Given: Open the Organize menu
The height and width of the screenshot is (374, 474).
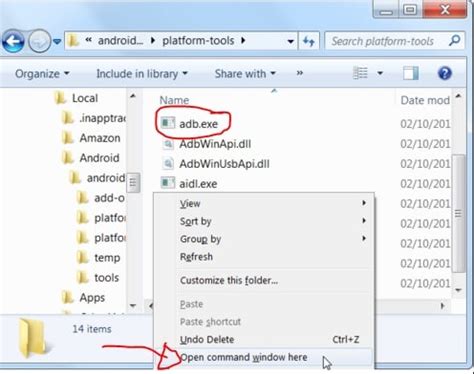Looking at the screenshot, I should (42, 74).
